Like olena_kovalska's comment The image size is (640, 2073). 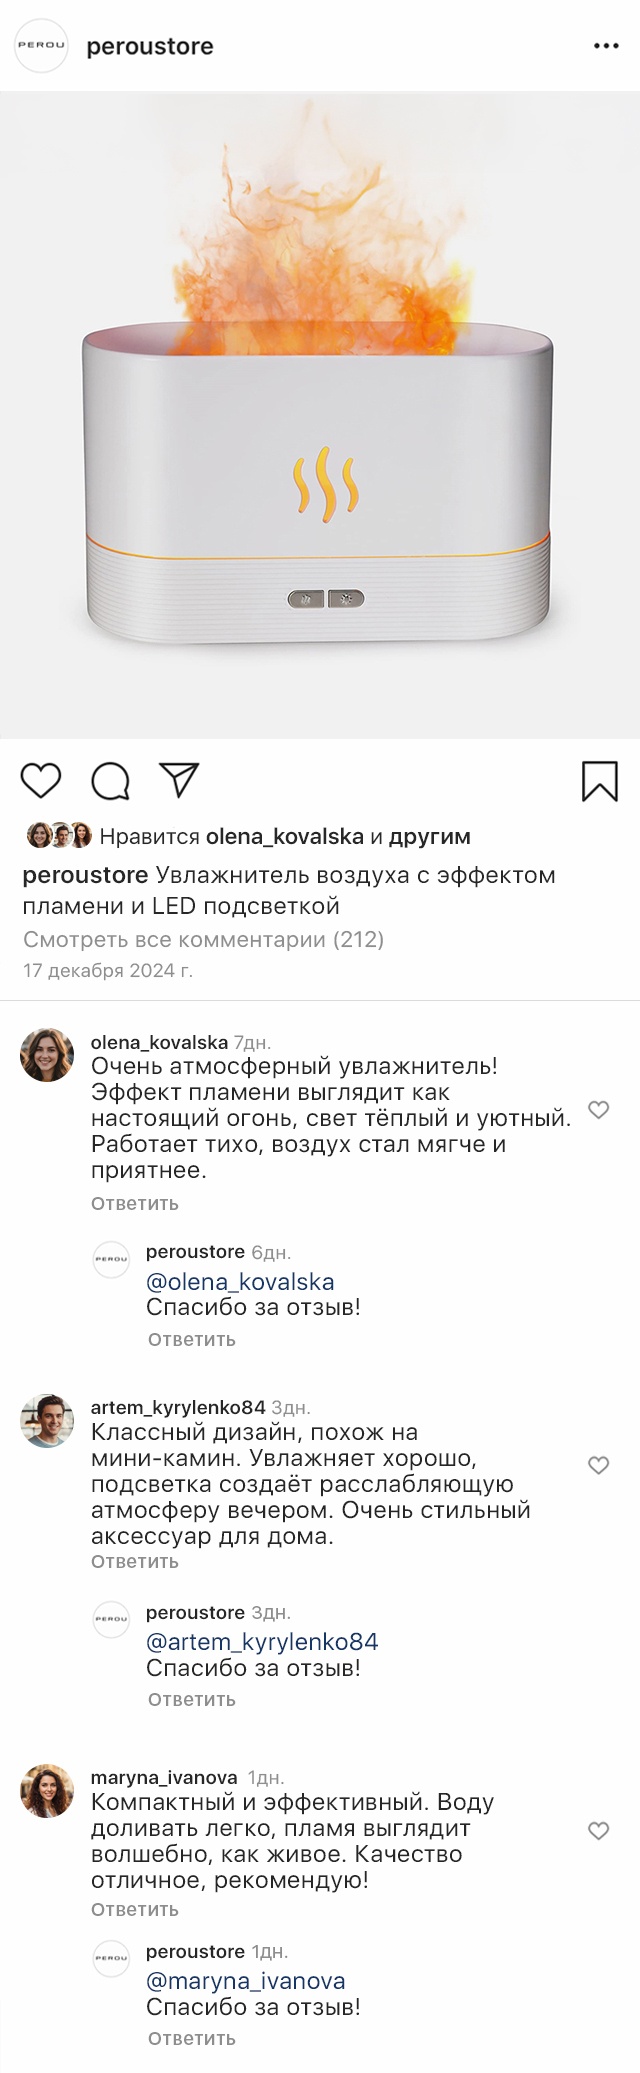[598, 1110]
